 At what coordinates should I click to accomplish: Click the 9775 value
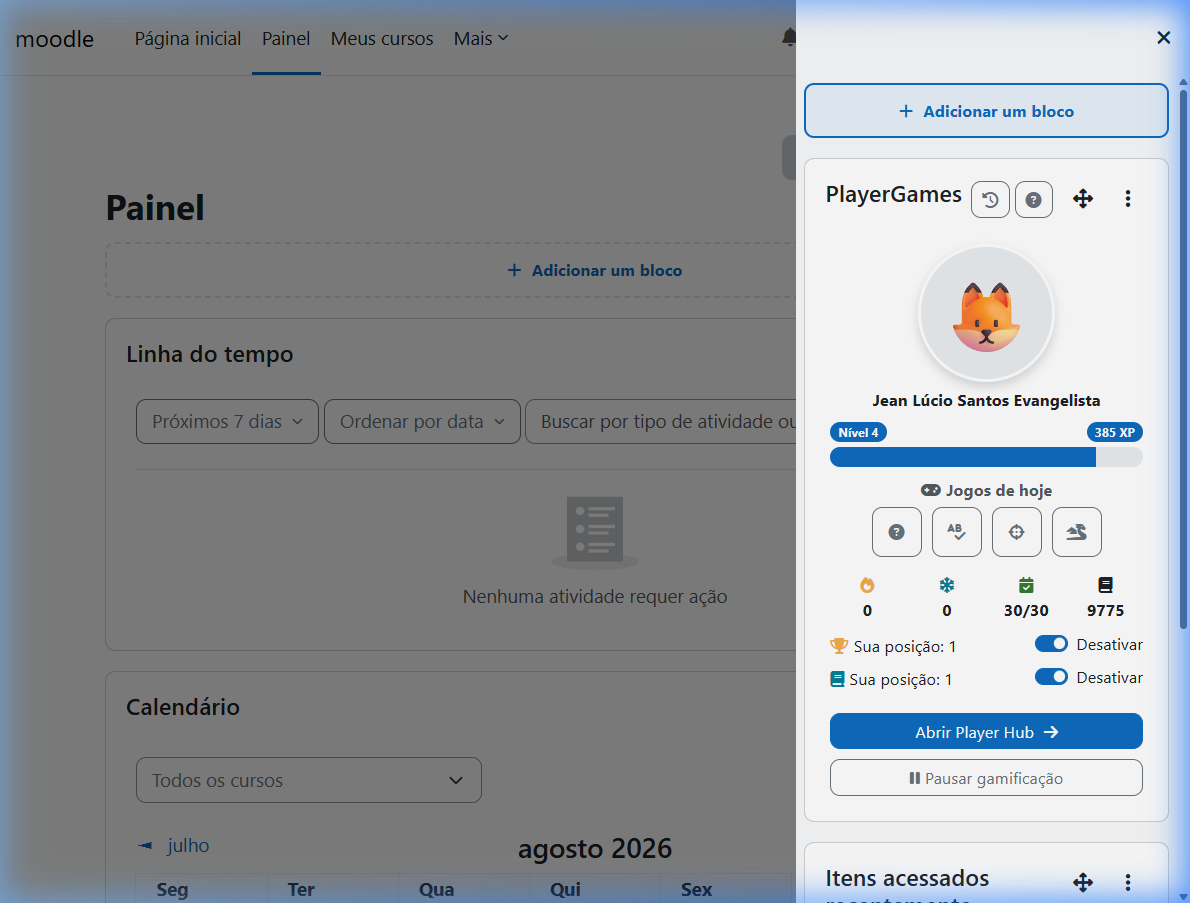click(1105, 610)
